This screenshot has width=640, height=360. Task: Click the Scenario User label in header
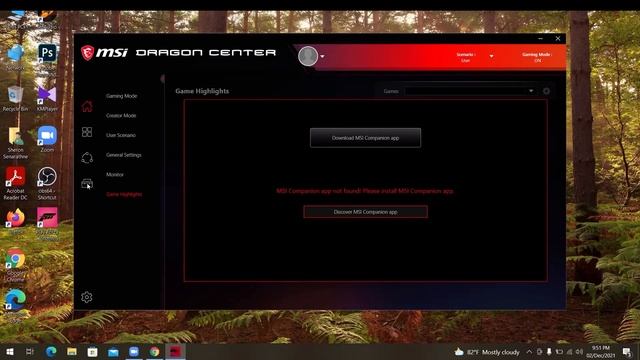(x=466, y=57)
